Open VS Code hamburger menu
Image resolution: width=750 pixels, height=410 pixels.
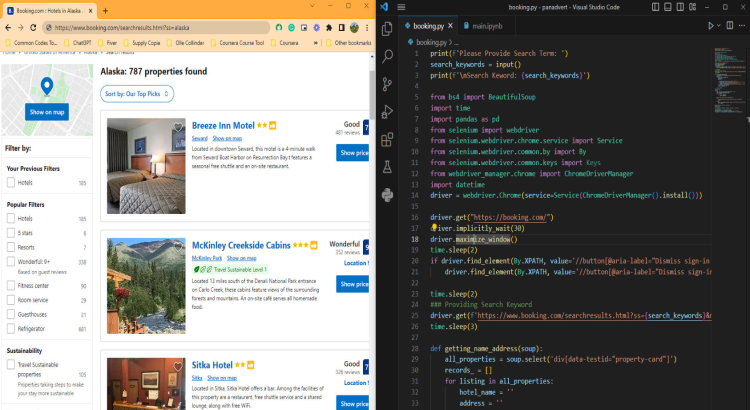click(401, 7)
